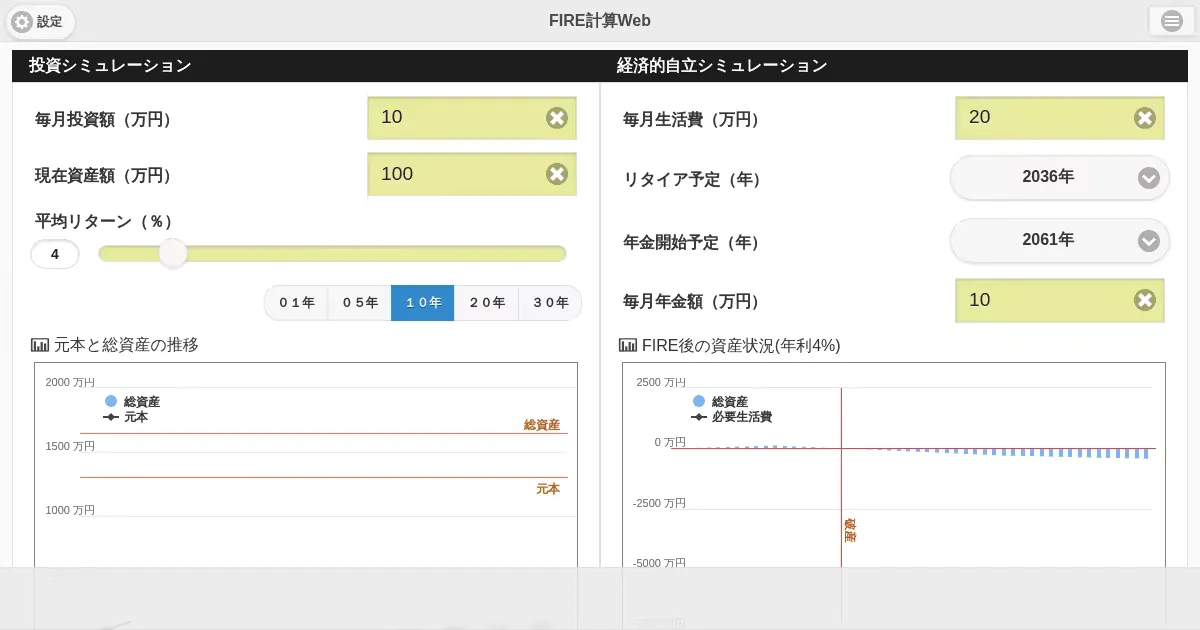This screenshot has height=630, width=1200.
Task: Click the 平均リターン value box showing 4
Action: click(55, 255)
